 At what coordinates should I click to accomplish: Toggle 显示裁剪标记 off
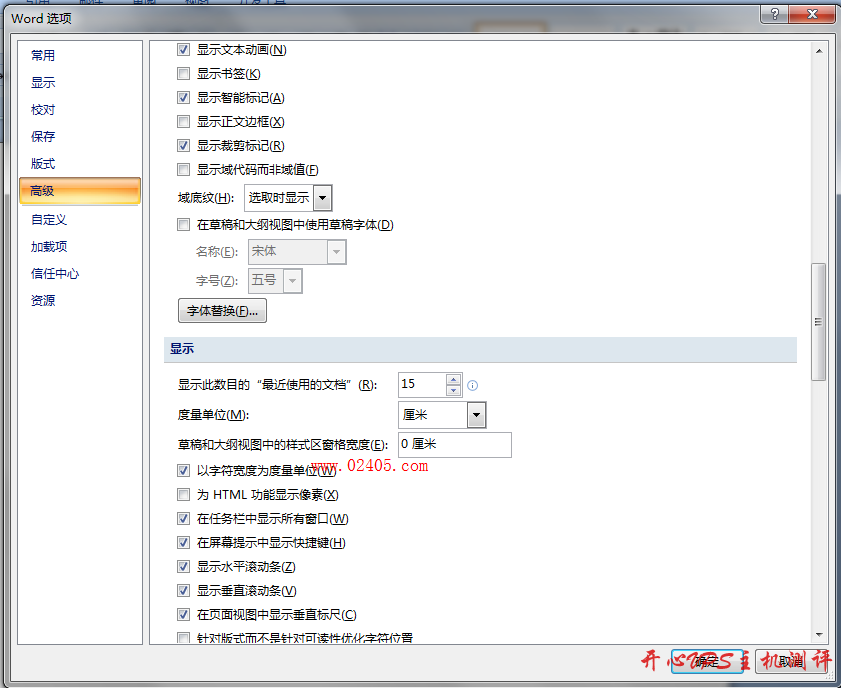[183, 145]
